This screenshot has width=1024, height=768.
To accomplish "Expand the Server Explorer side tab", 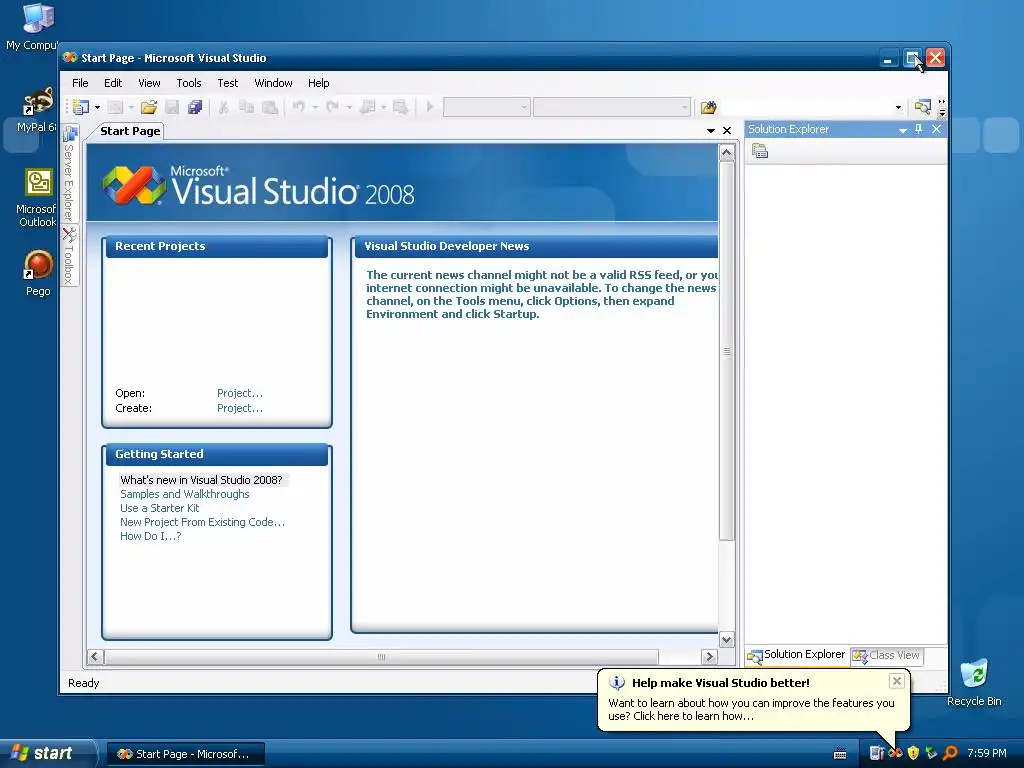I will [x=69, y=174].
